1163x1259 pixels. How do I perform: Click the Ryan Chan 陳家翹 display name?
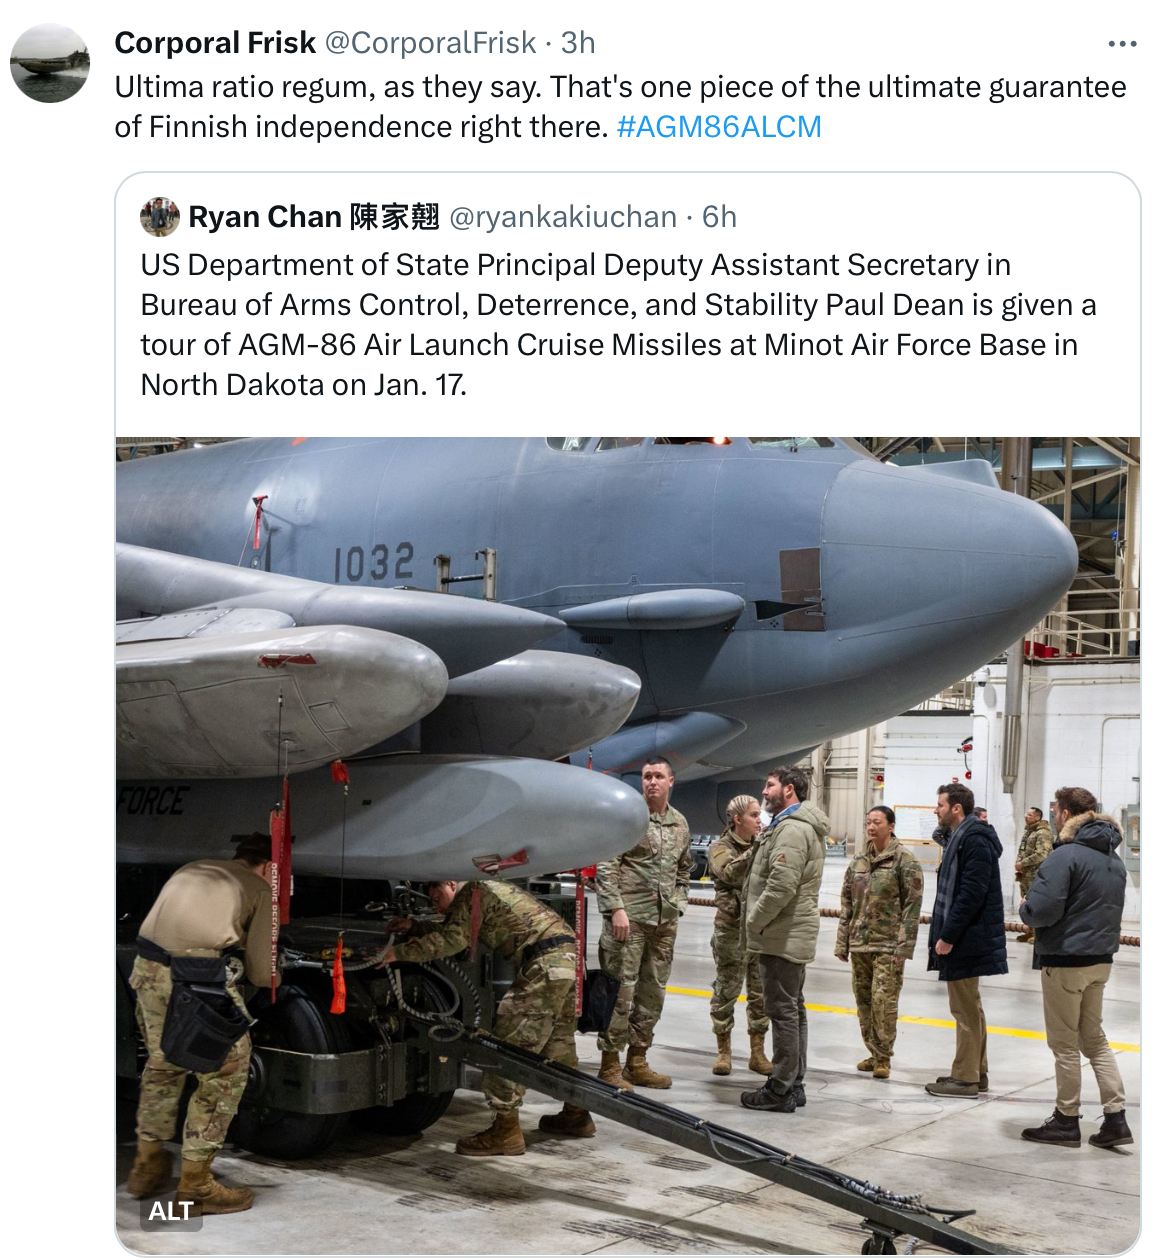click(x=314, y=217)
